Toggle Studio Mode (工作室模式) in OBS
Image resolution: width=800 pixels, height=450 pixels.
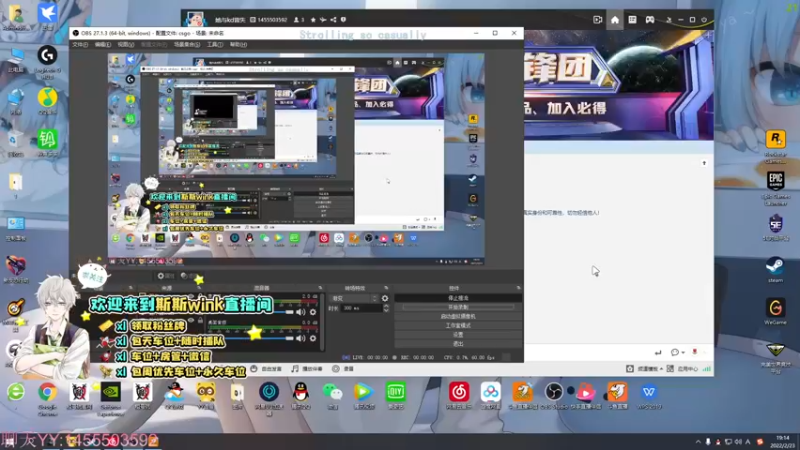458,326
